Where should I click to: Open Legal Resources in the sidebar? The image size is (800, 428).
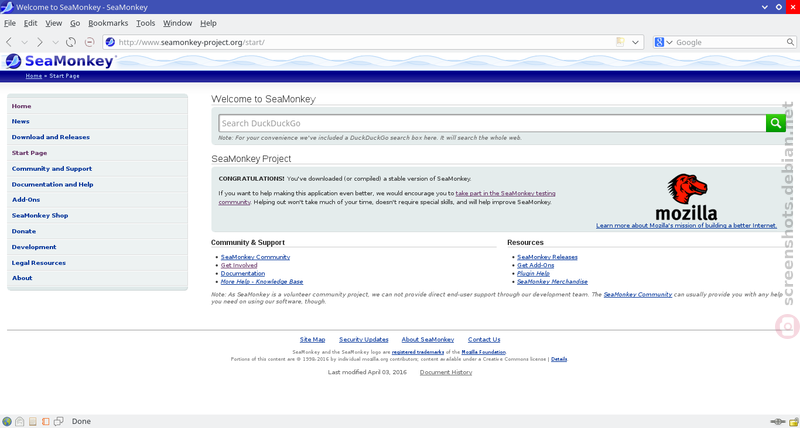tap(39, 263)
